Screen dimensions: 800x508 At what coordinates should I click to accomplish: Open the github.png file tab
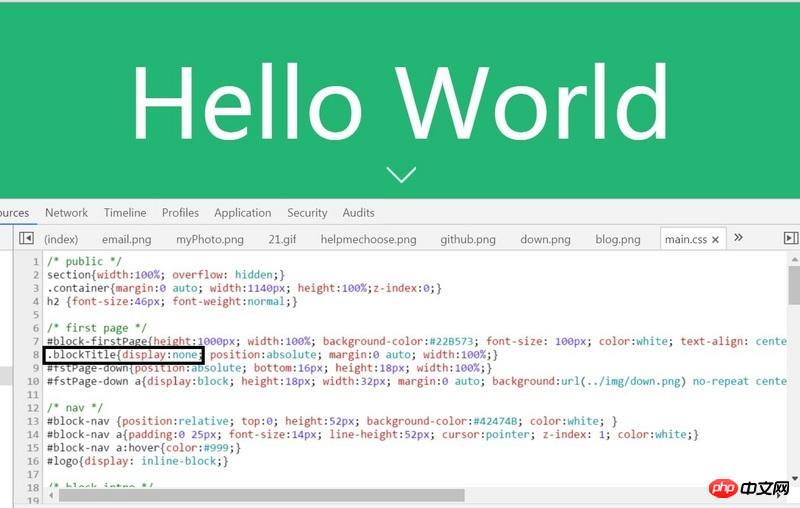pyautogui.click(x=468, y=239)
